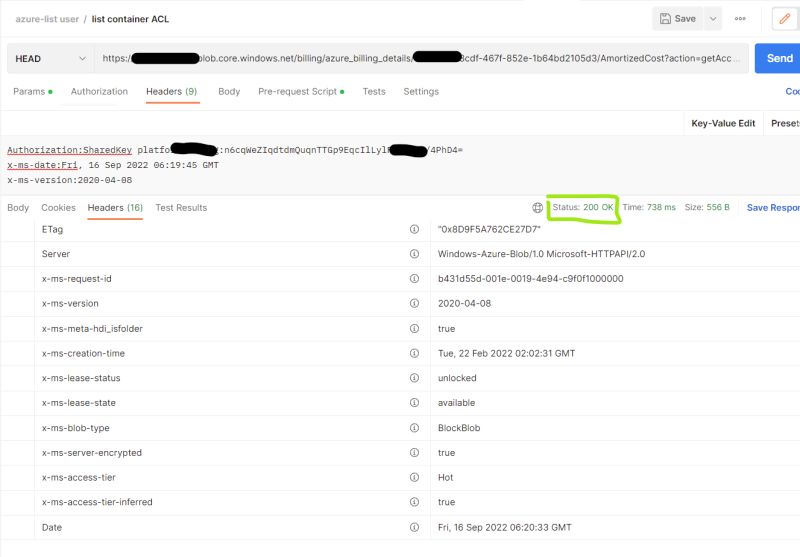Screen dimensions: 800x557
Task: Click the info icon for x-ms-blob-type
Action: [x=414, y=427]
